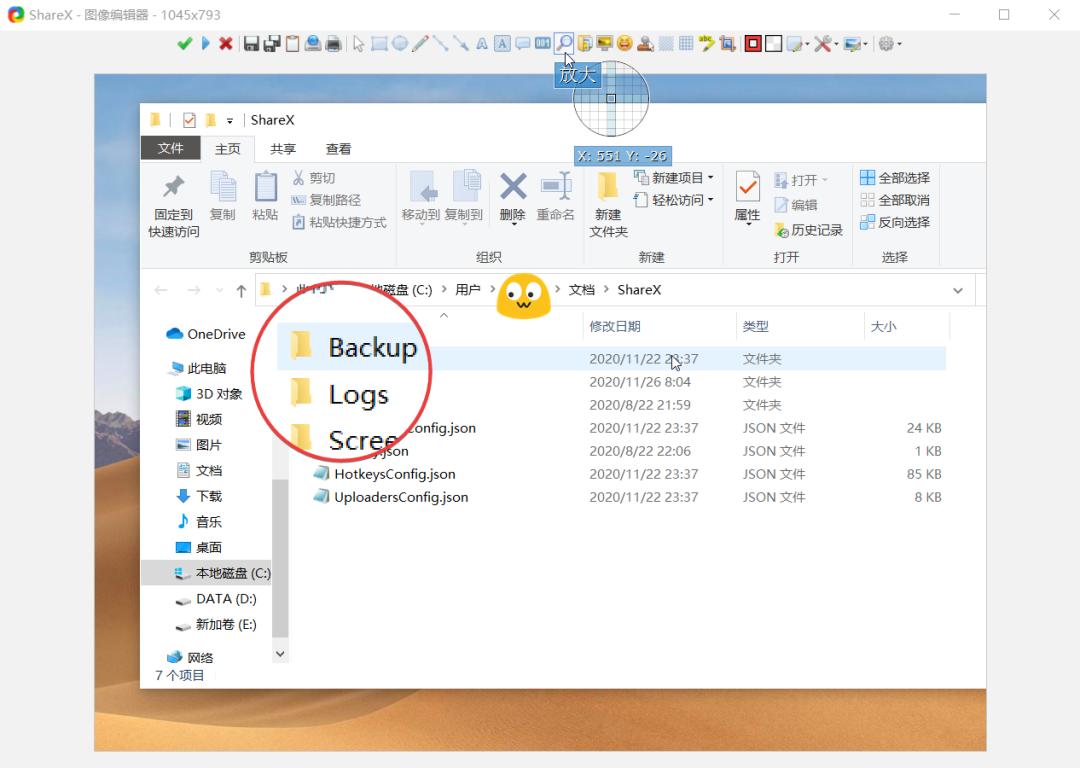The height and width of the screenshot is (768, 1080).
Task: Select the smiley sticker tool
Action: [x=625, y=44]
